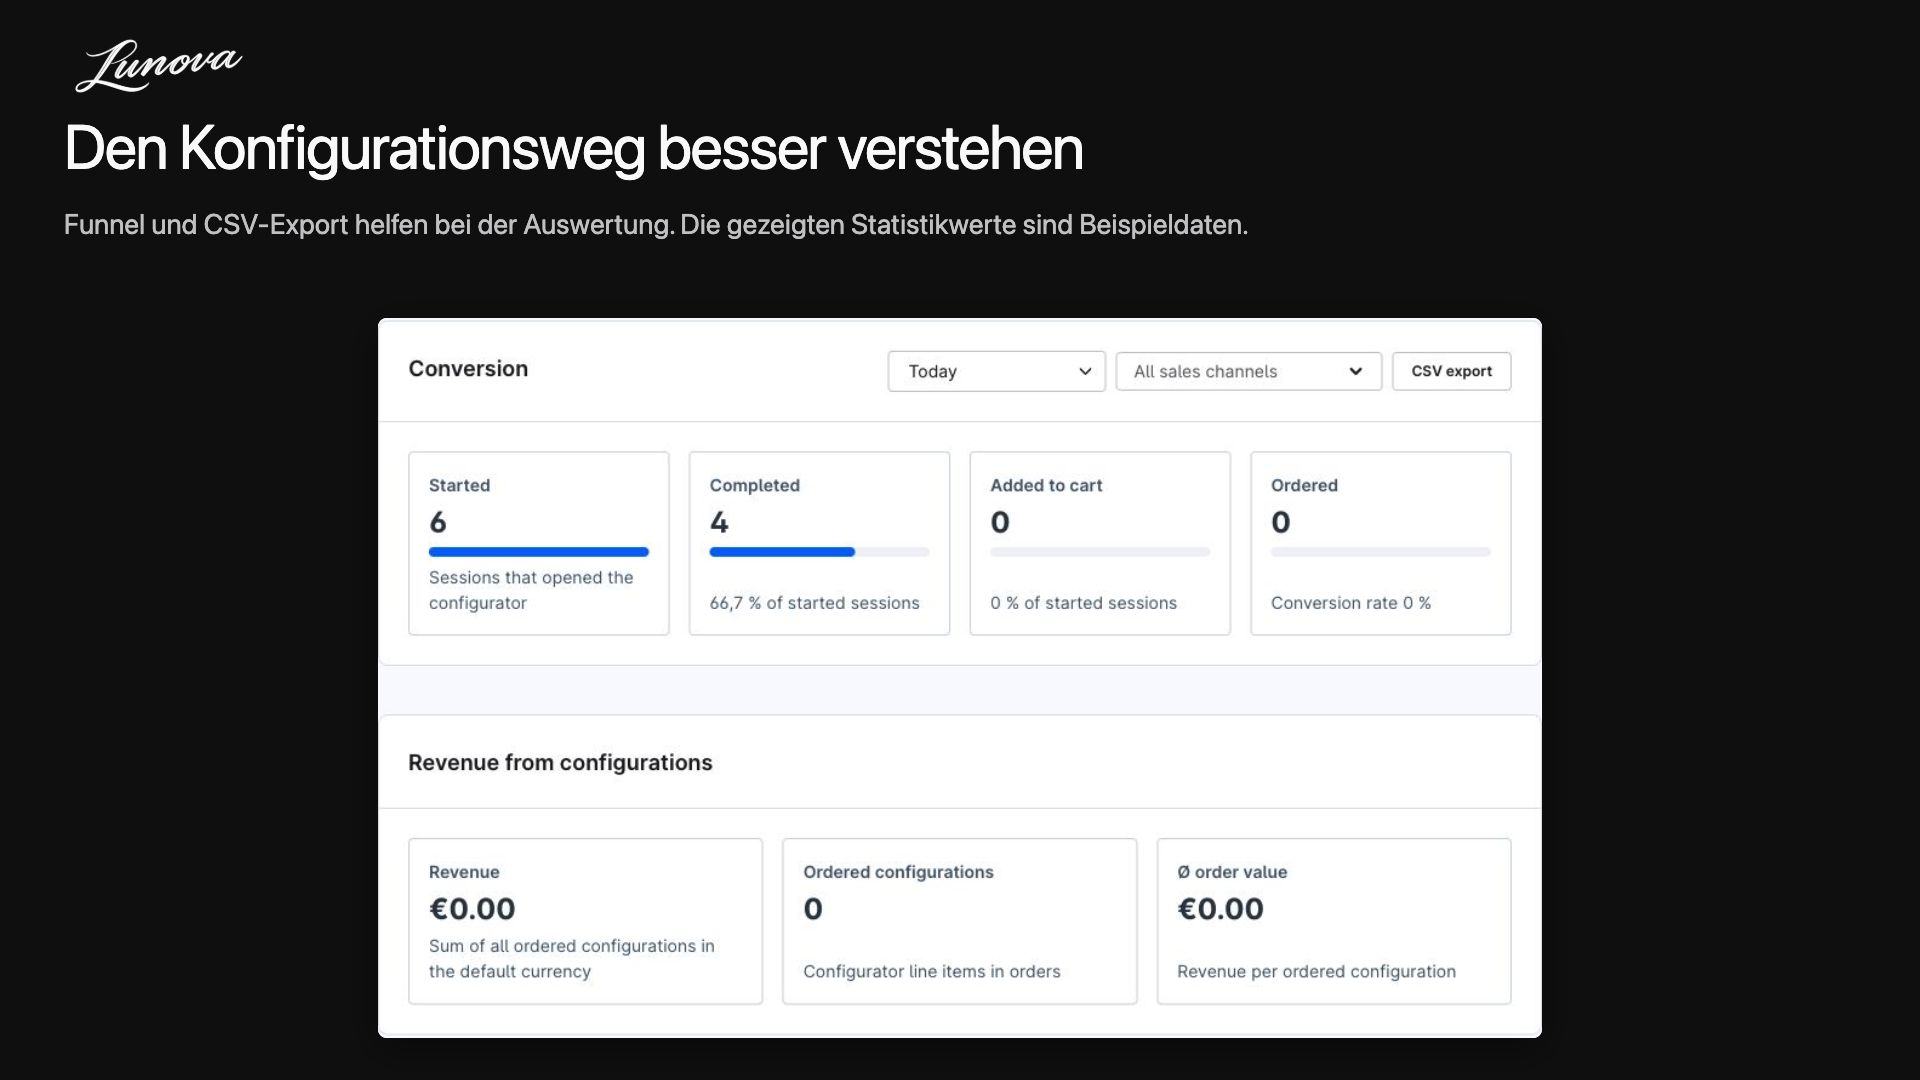The width and height of the screenshot is (1920, 1080).
Task: Click the 'Funnel und CSV-Export' subtitle text
Action: 656,225
